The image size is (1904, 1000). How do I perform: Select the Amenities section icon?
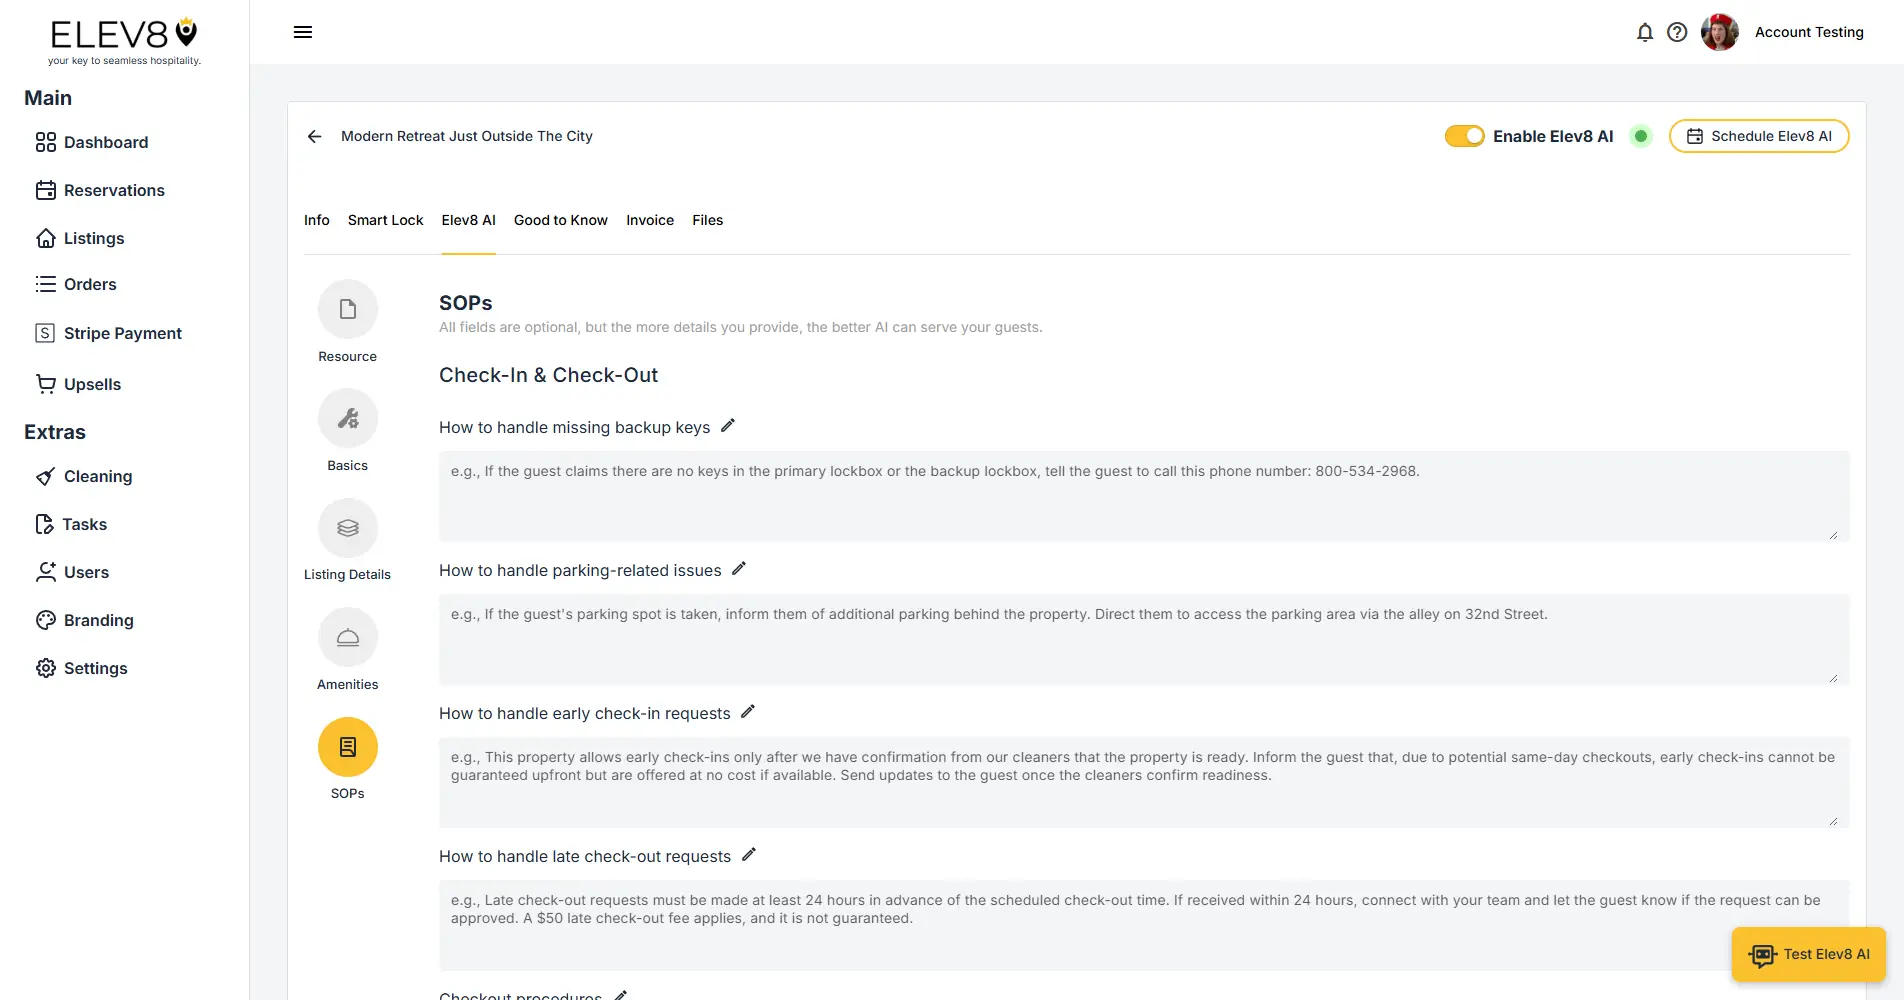tap(347, 636)
